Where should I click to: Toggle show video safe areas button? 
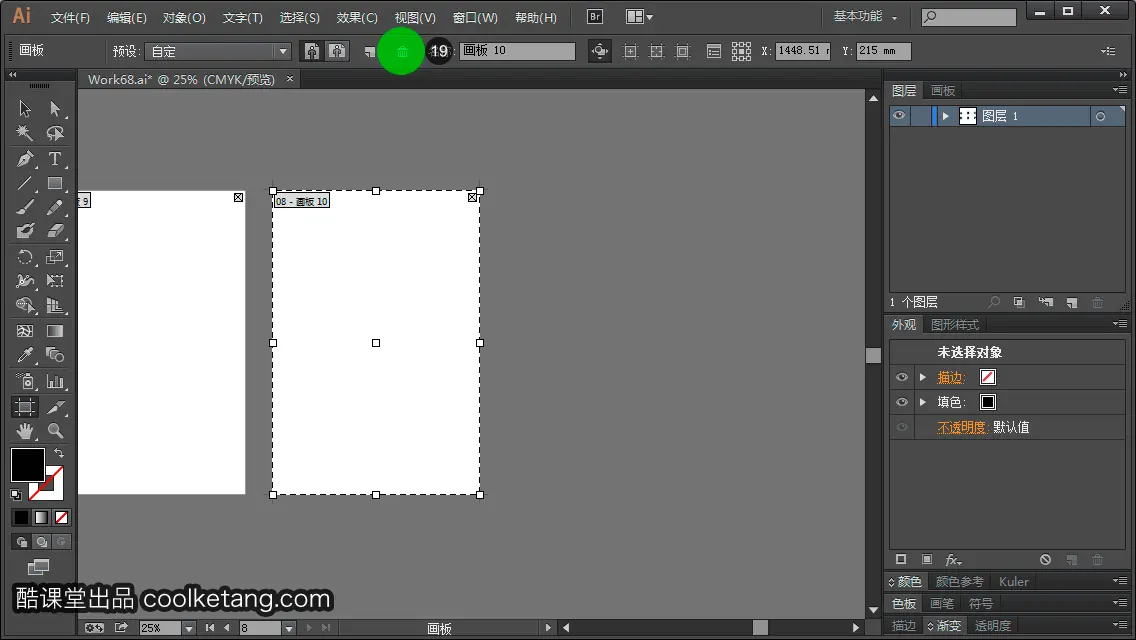682,51
